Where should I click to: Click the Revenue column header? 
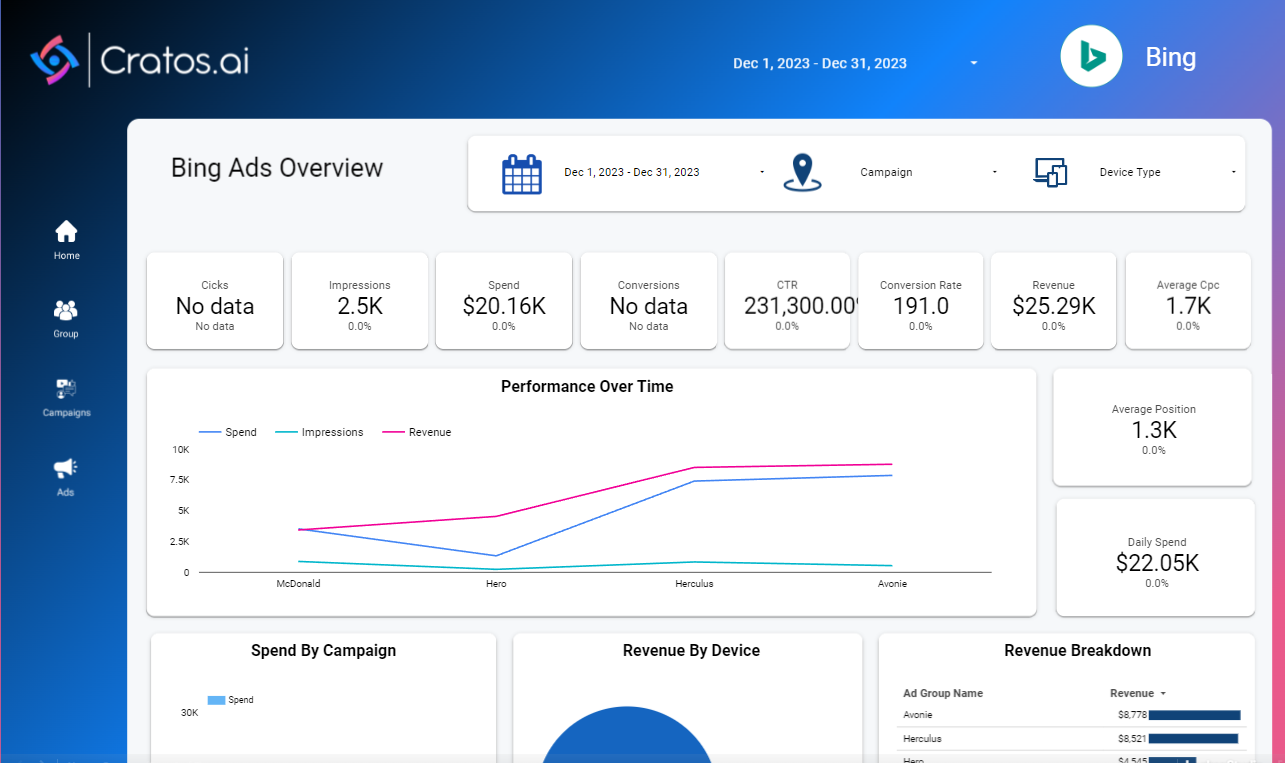tap(1132, 693)
